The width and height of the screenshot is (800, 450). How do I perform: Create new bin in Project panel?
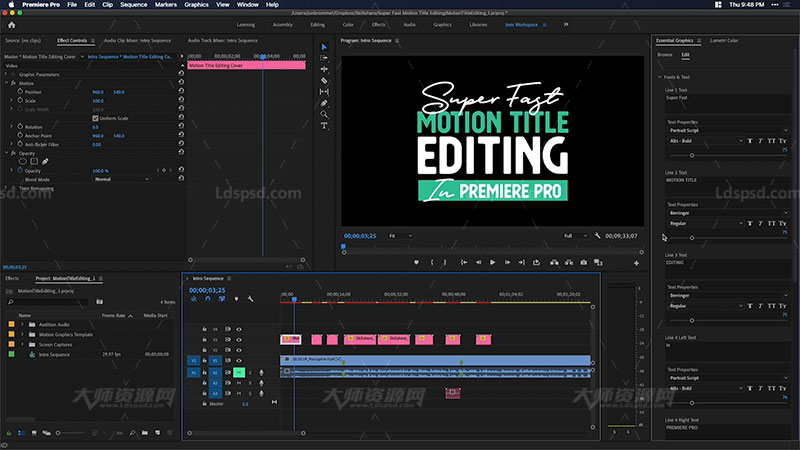pyautogui.click(x=145, y=433)
